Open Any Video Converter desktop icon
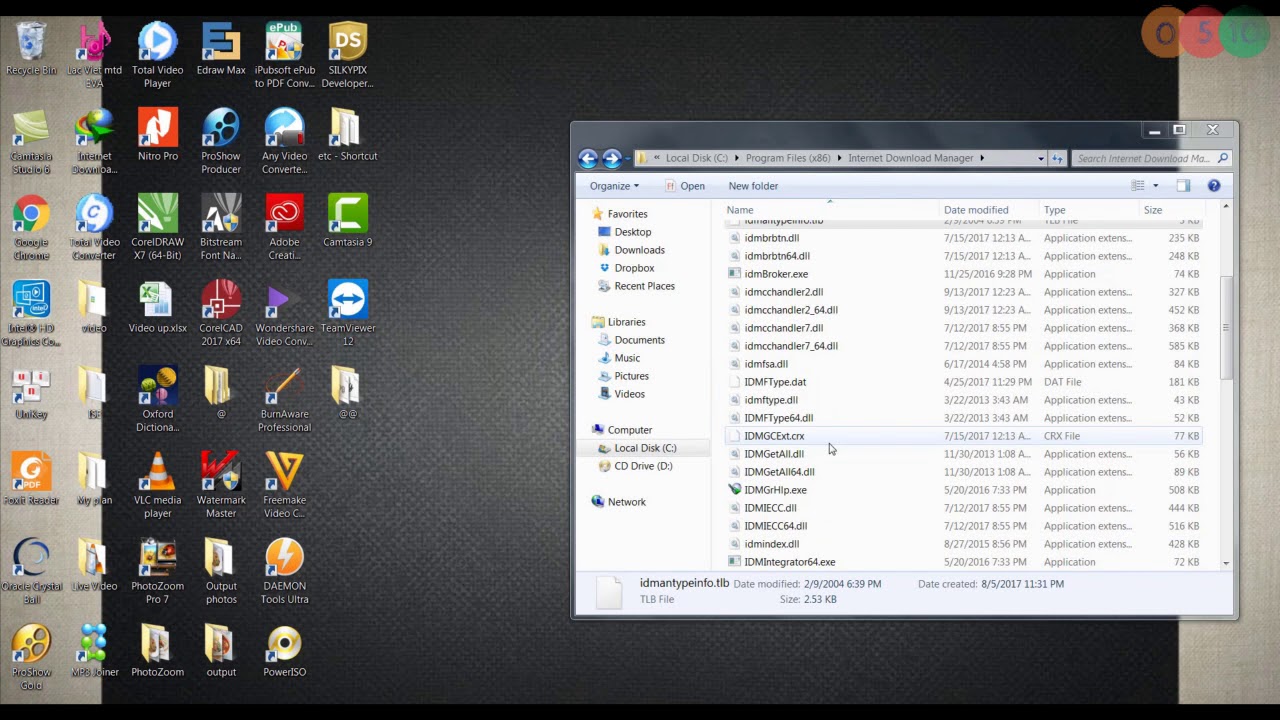Screen dimensions: 1280x720 (x=284, y=141)
